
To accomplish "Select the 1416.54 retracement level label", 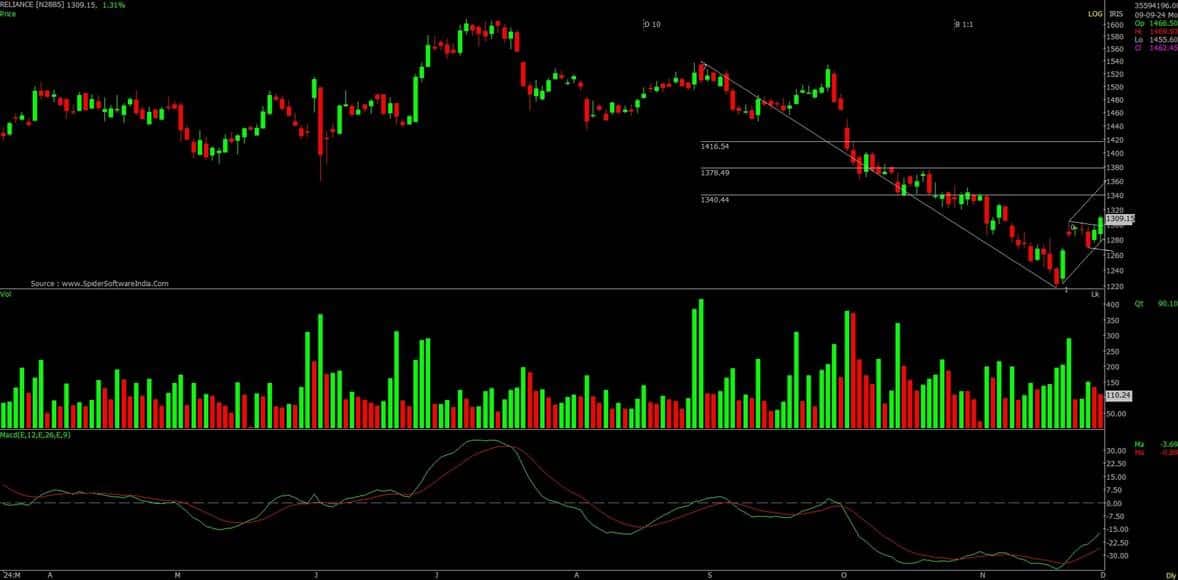I will click(x=718, y=146).
